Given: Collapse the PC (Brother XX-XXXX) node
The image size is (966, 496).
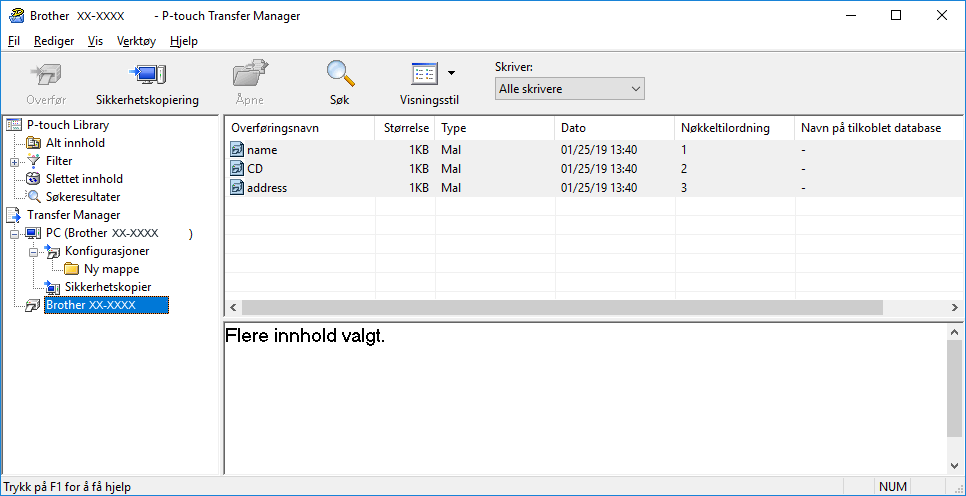Looking at the screenshot, I should pos(14,234).
